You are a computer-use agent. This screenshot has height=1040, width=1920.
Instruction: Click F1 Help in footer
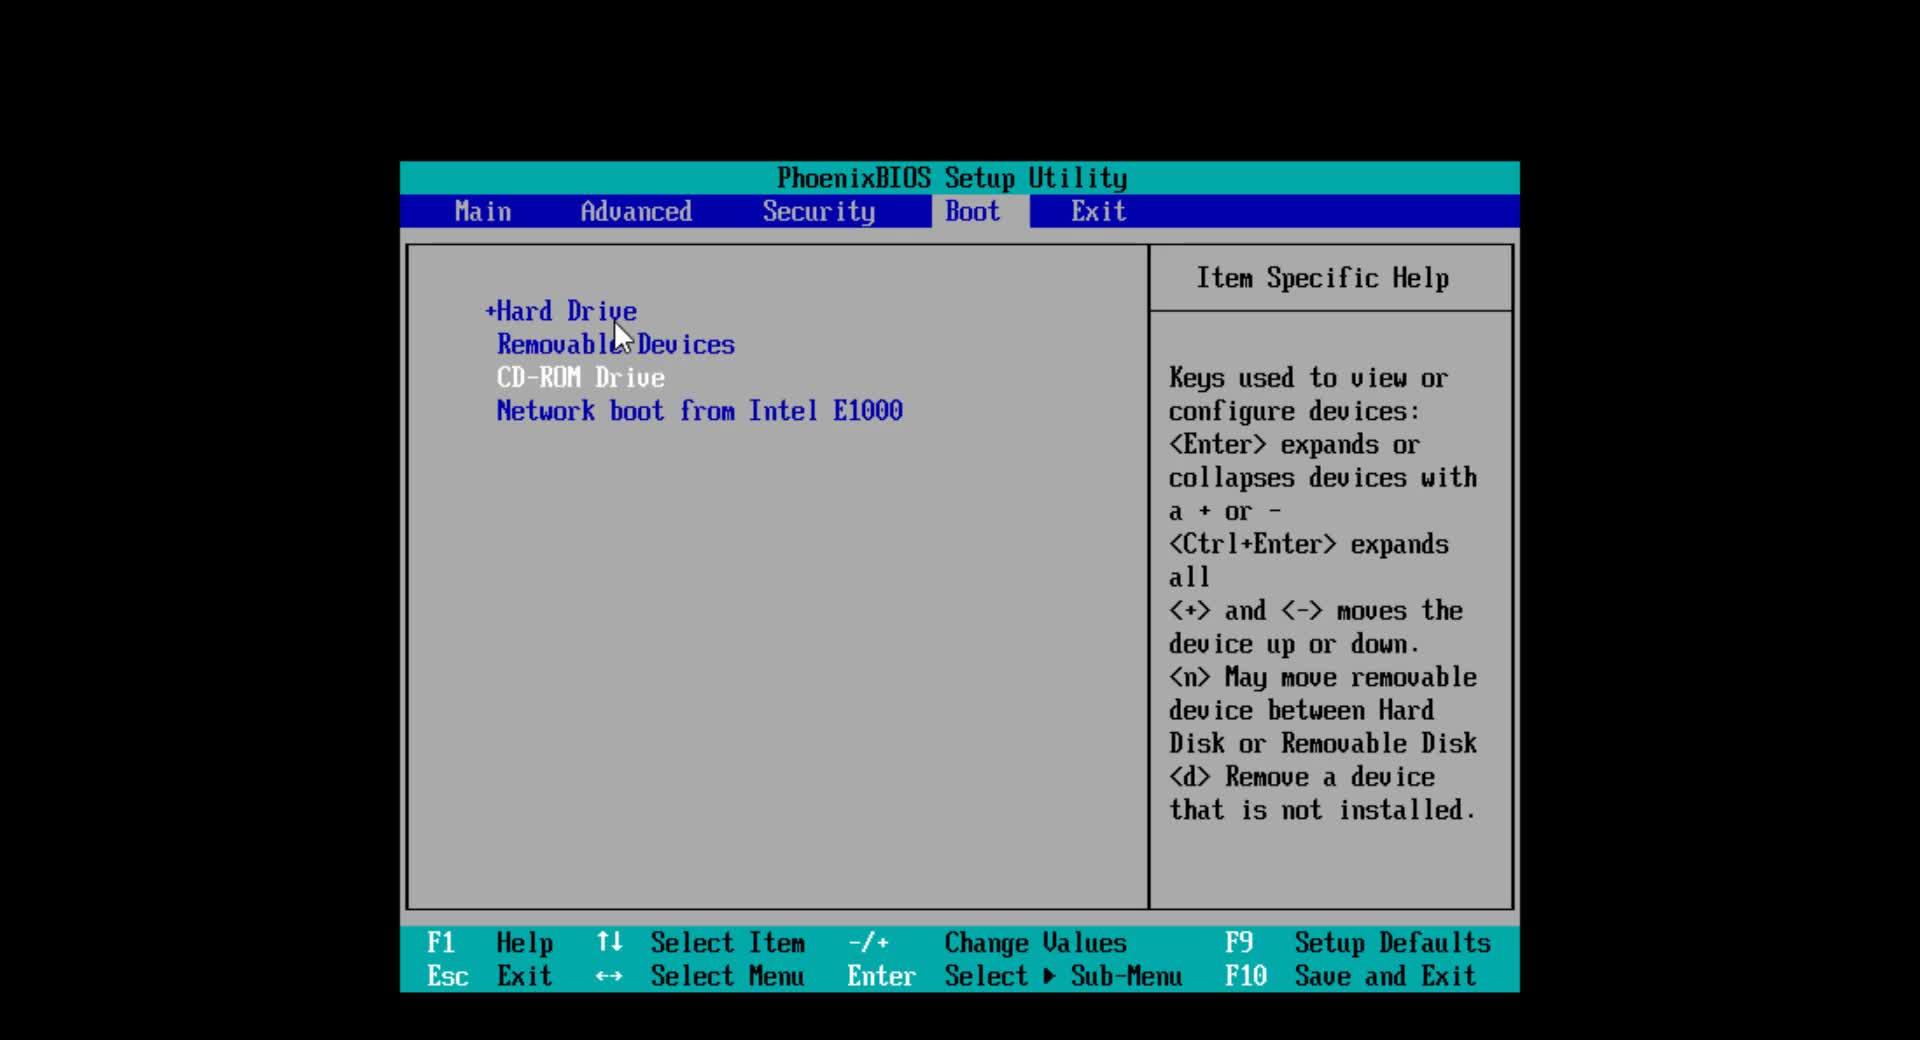pos(489,942)
